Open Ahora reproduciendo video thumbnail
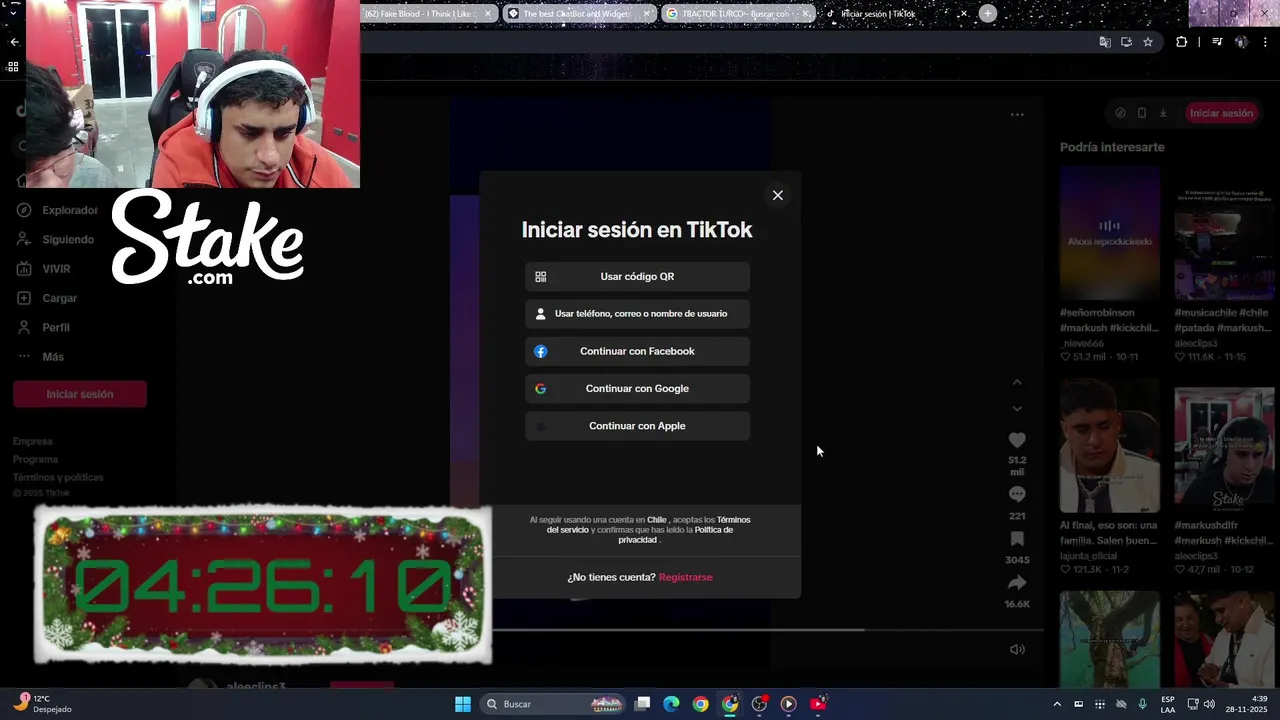Image resolution: width=1280 pixels, height=720 pixels. point(1110,232)
